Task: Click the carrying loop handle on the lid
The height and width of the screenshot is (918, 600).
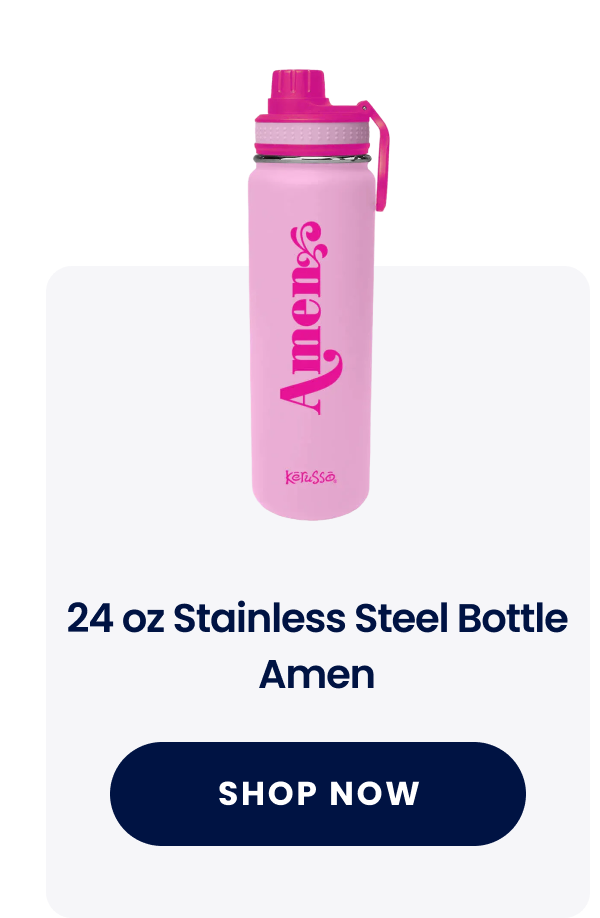Action: [x=376, y=156]
